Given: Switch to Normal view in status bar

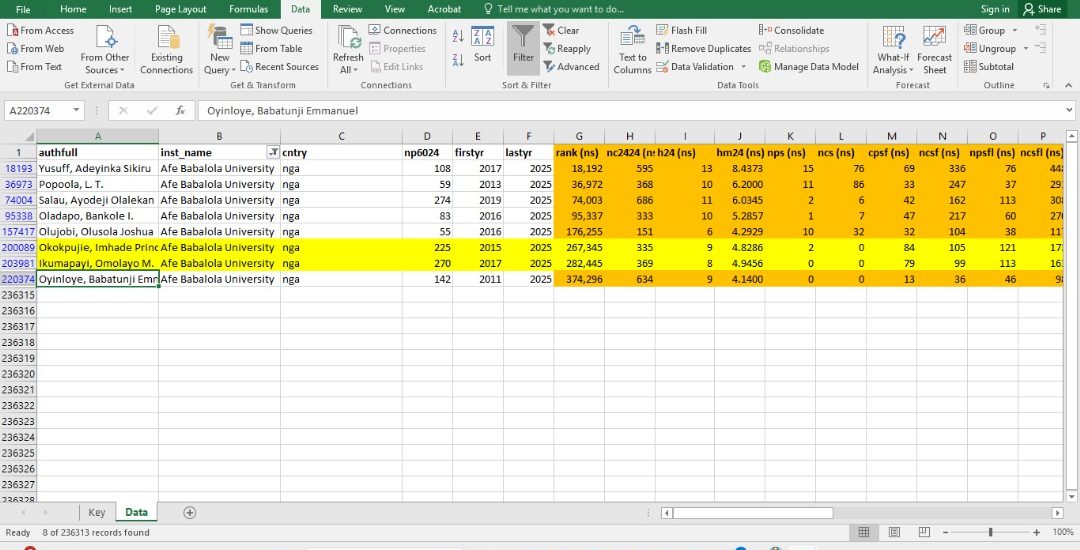Looking at the screenshot, I should (864, 532).
